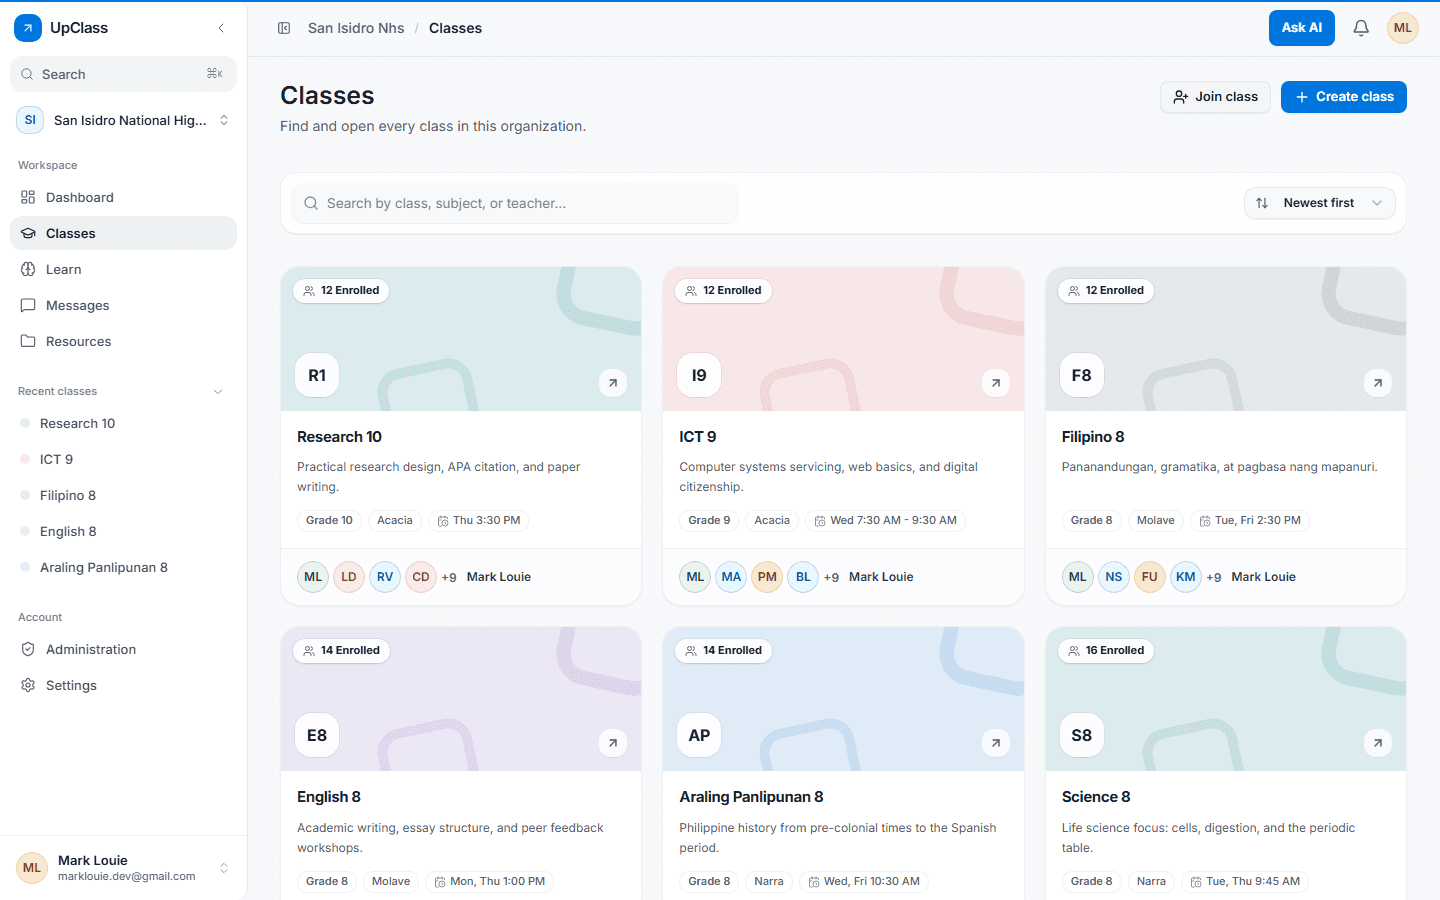Open the Filipino 8 card arrow icon
1440x900 pixels.
[1378, 383]
